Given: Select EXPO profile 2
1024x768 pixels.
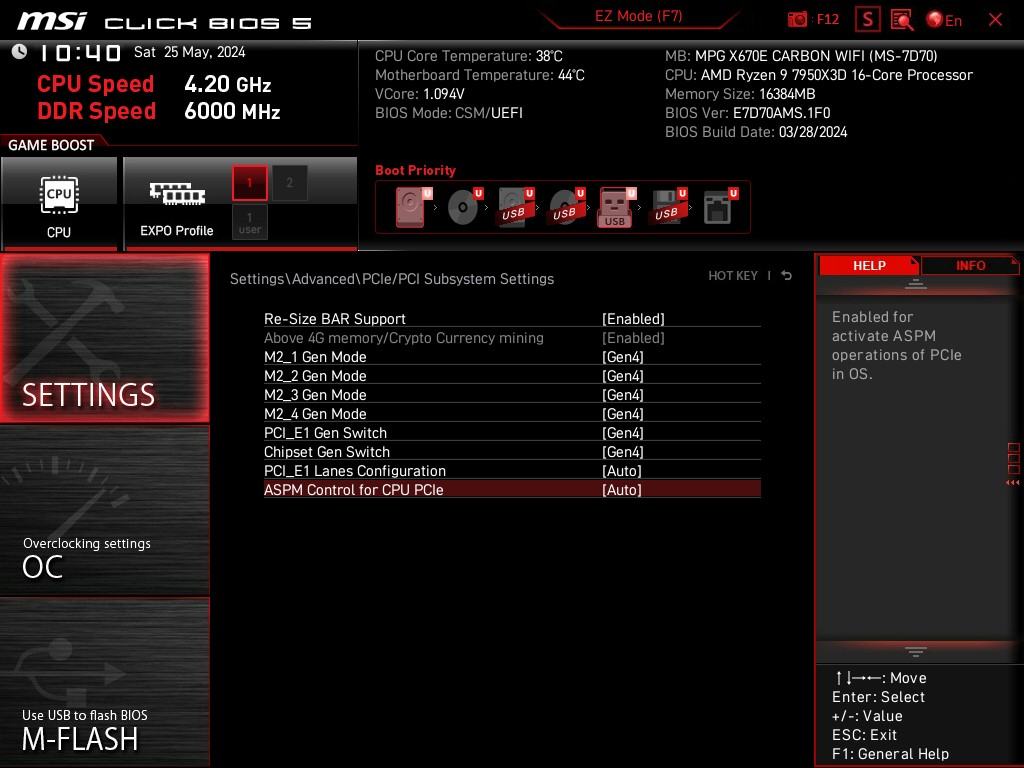Looking at the screenshot, I should [x=289, y=183].
